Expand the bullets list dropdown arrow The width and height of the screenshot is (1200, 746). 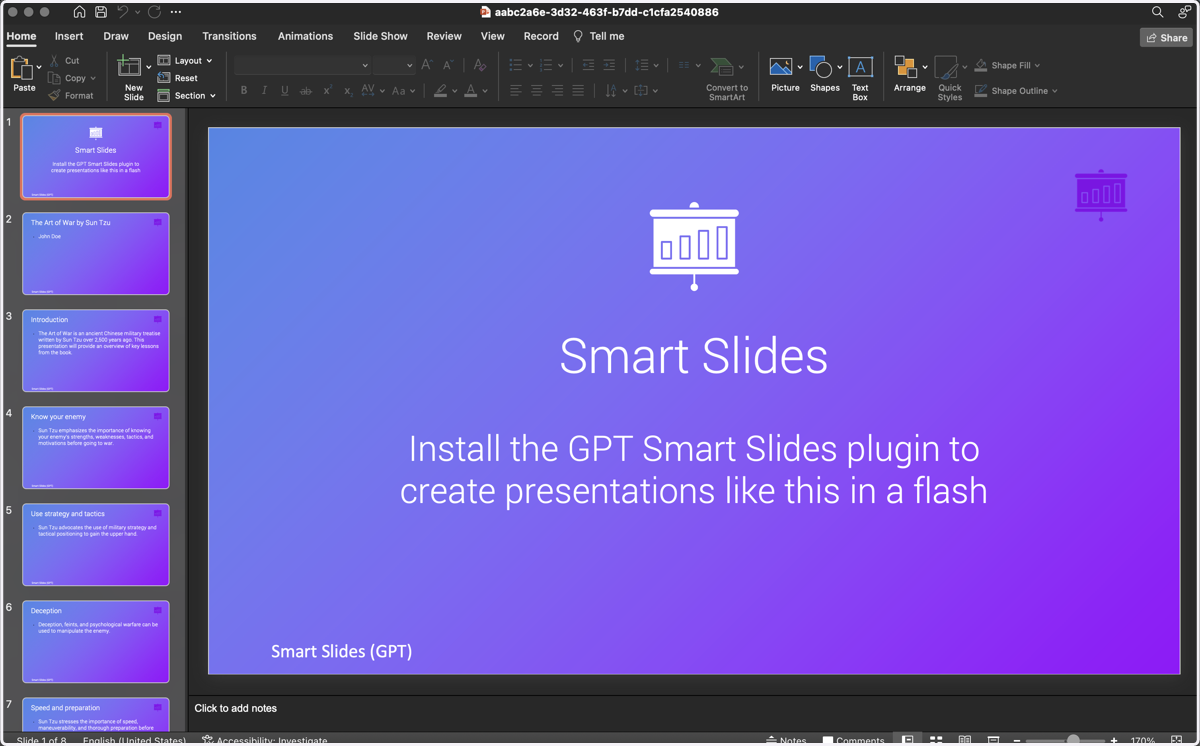530,66
